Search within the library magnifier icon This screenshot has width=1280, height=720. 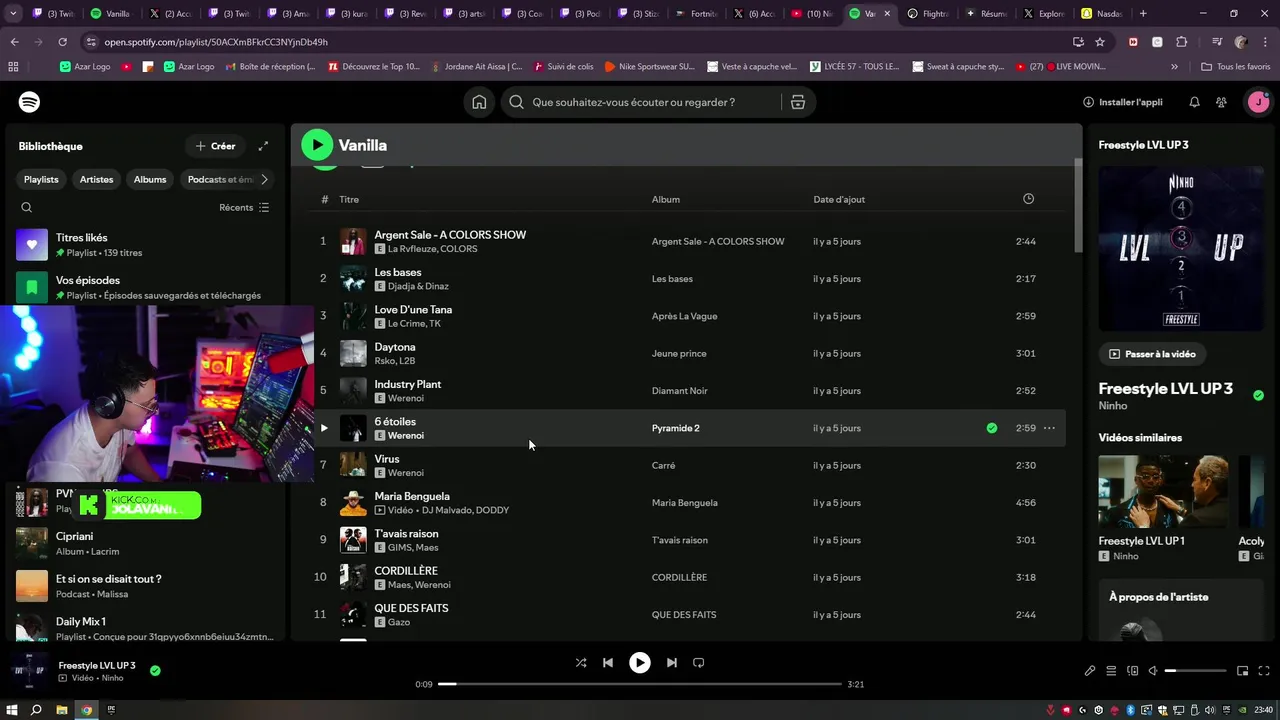coord(27,207)
